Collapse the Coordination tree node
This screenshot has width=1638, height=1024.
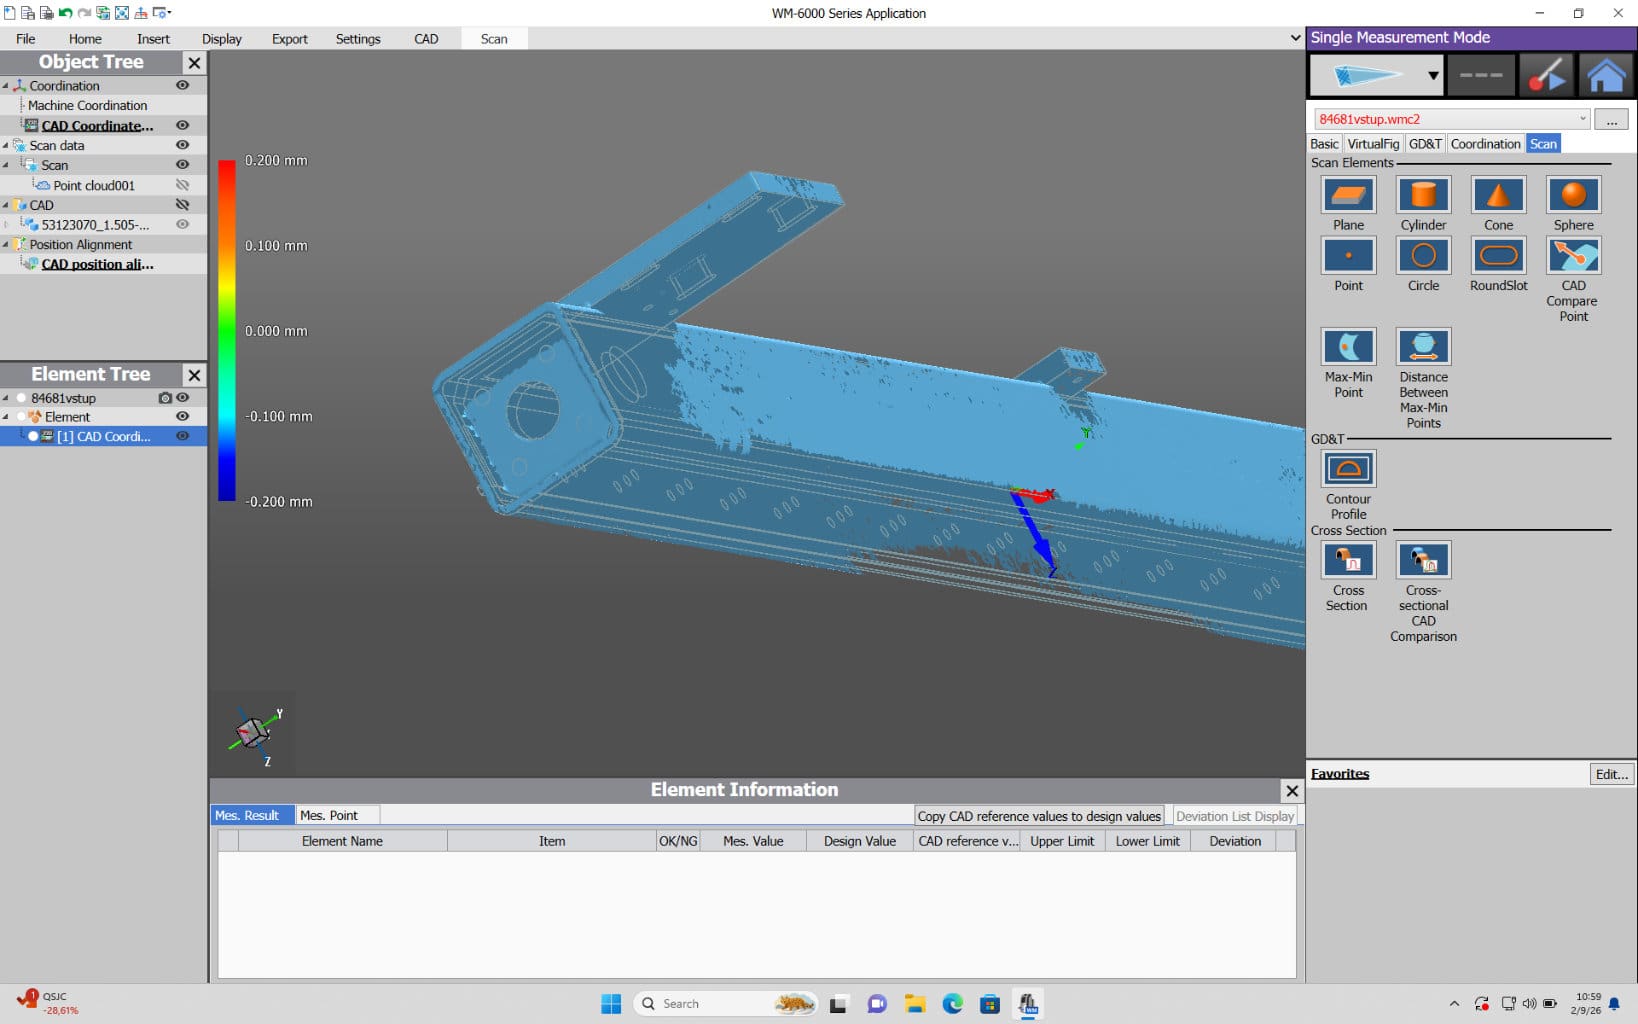pyautogui.click(x=6, y=86)
